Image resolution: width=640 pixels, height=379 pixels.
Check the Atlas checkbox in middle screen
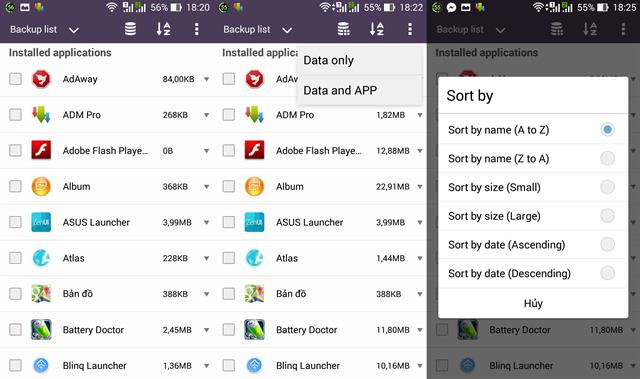pos(229,258)
